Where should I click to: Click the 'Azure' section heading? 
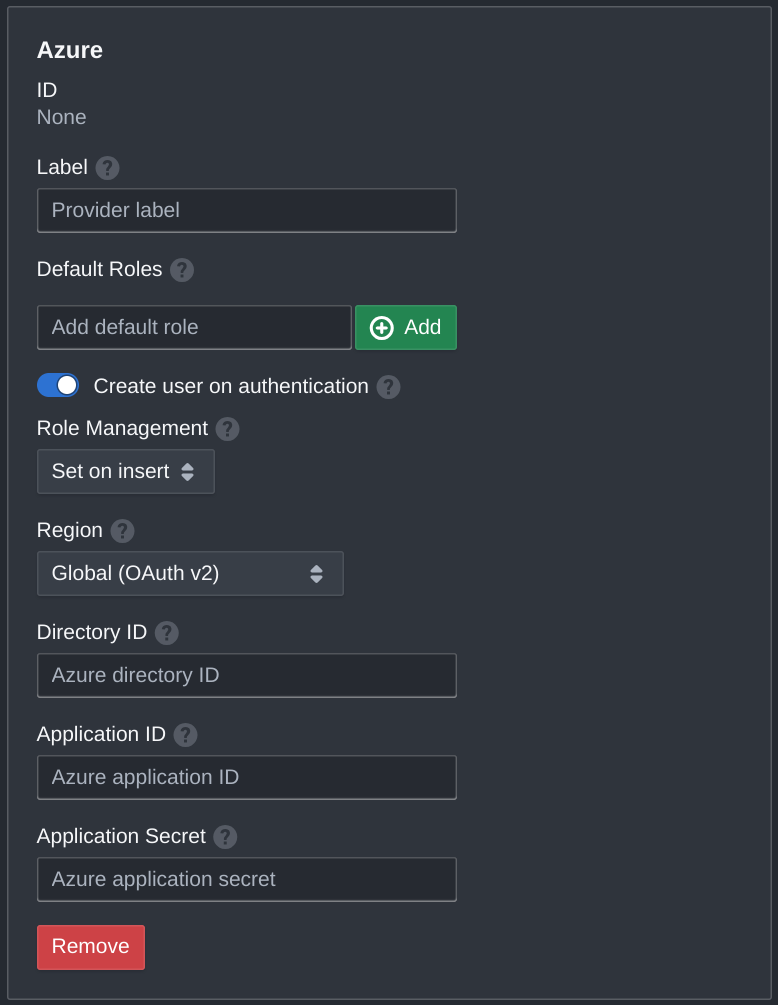tap(70, 50)
